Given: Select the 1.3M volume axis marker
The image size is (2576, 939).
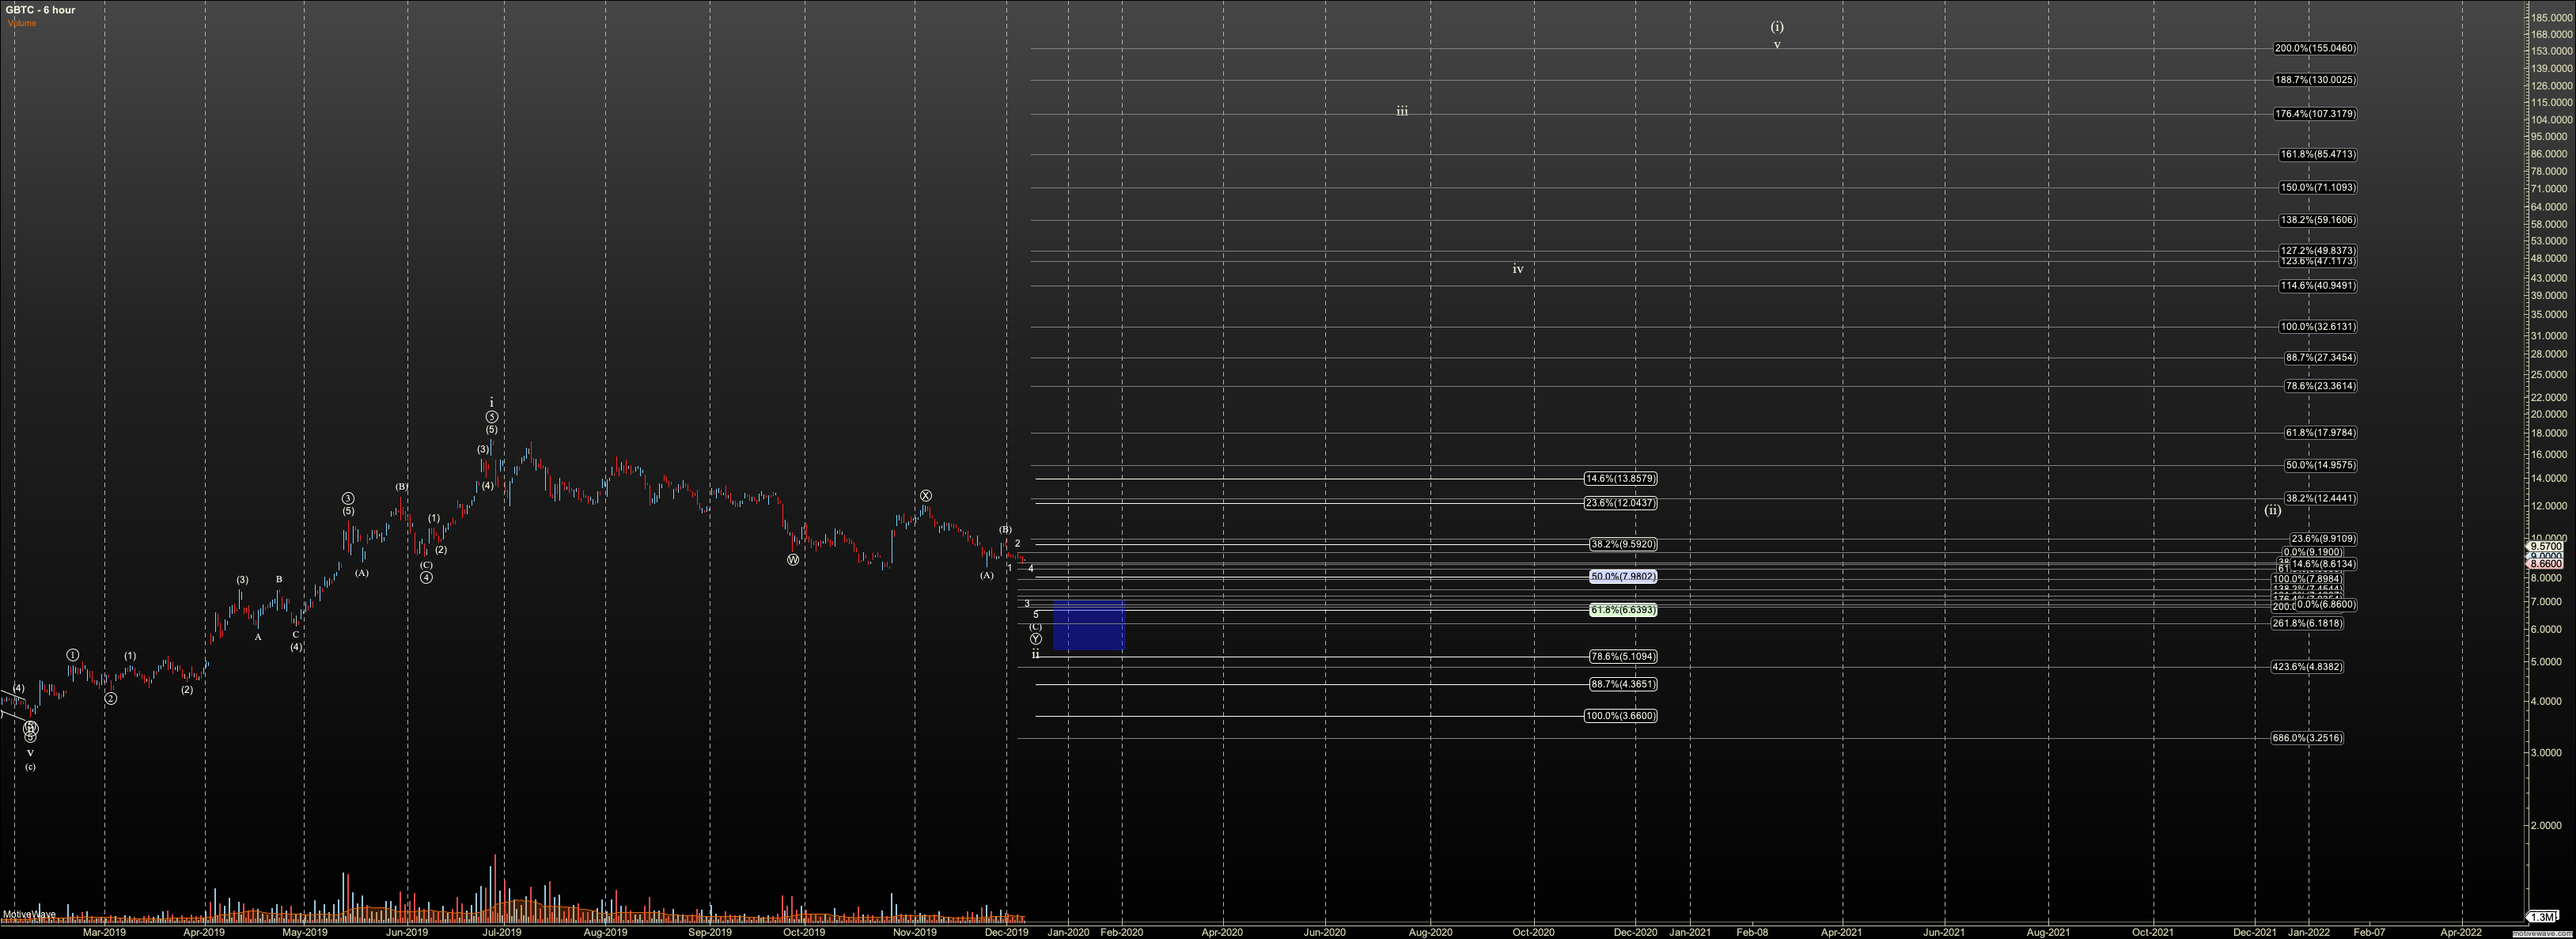Looking at the screenshot, I should pos(2541,917).
